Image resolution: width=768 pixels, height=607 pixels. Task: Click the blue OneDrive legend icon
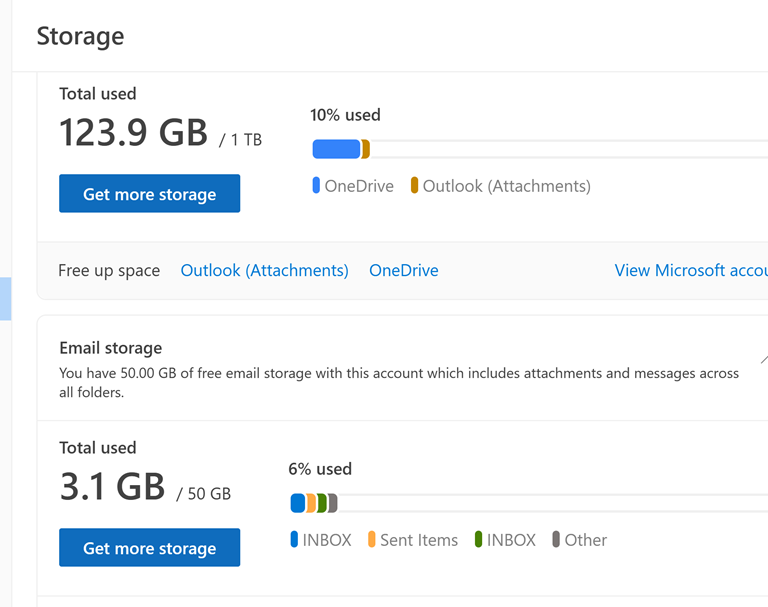click(316, 186)
